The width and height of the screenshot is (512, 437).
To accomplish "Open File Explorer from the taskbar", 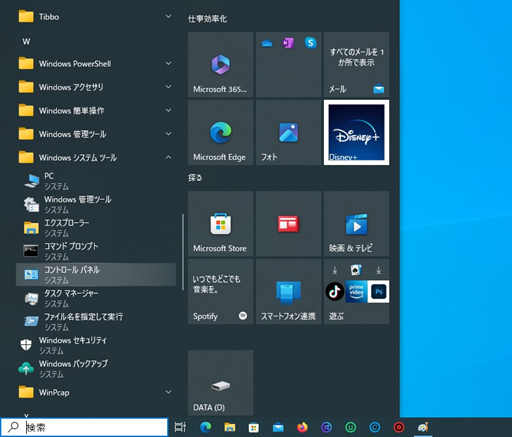I will point(230,427).
